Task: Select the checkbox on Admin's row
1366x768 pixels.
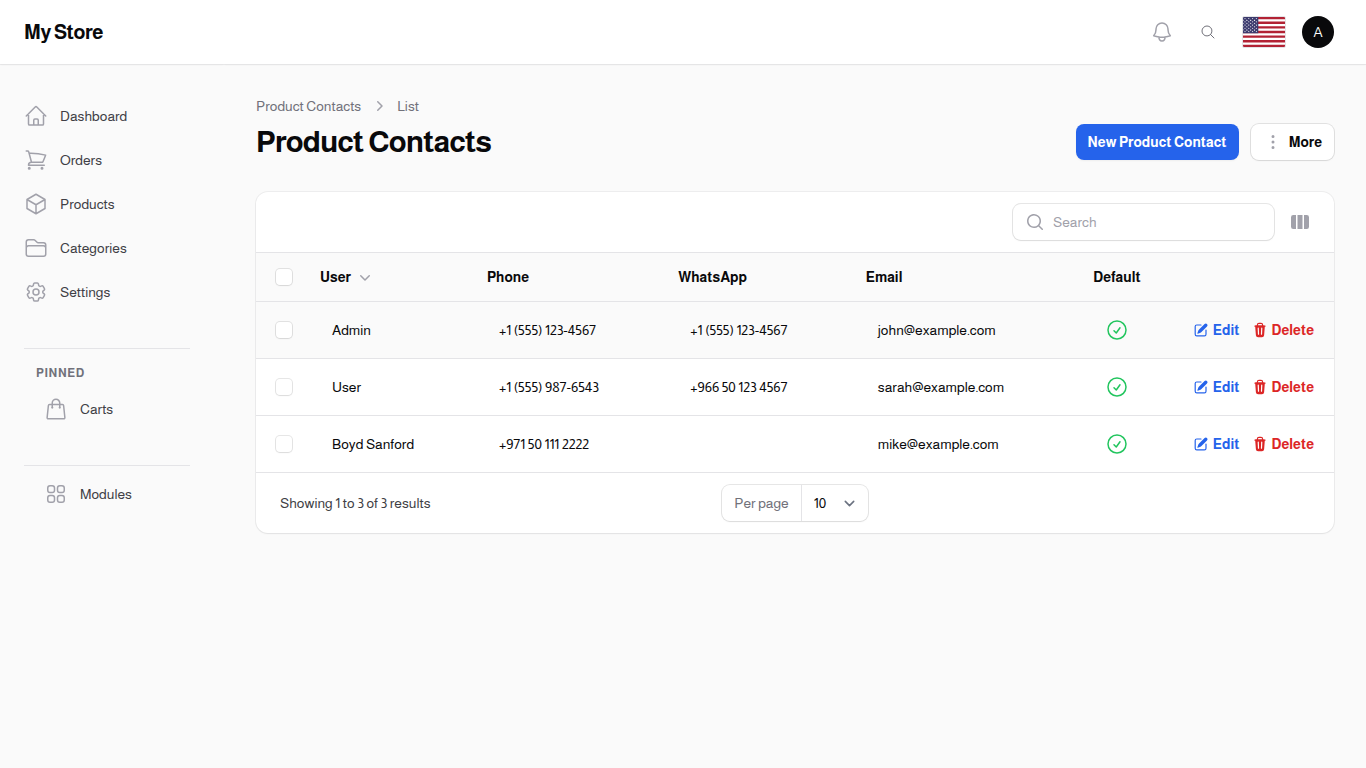Action: click(x=284, y=330)
